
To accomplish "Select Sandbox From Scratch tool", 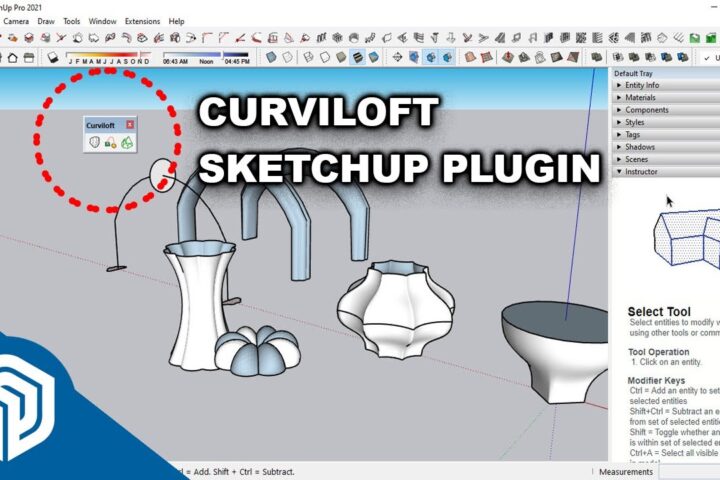I will 486,57.
